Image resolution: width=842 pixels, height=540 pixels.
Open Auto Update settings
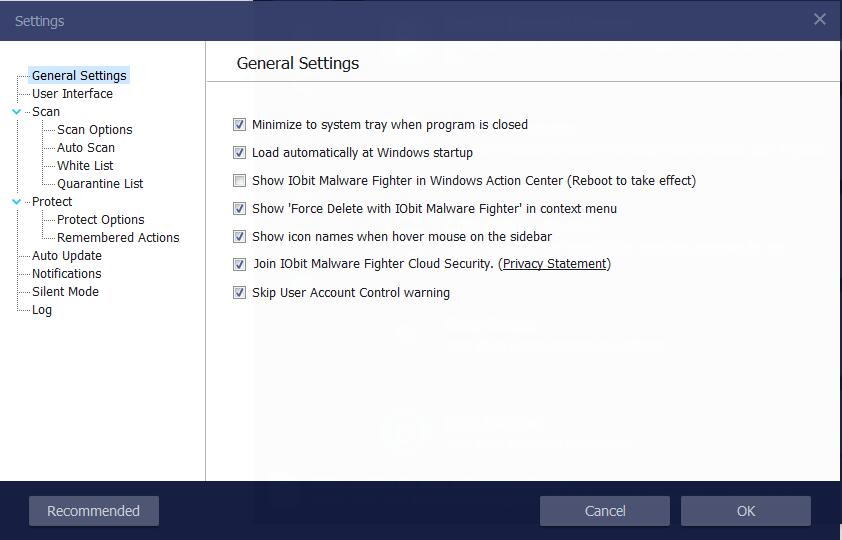coord(67,256)
